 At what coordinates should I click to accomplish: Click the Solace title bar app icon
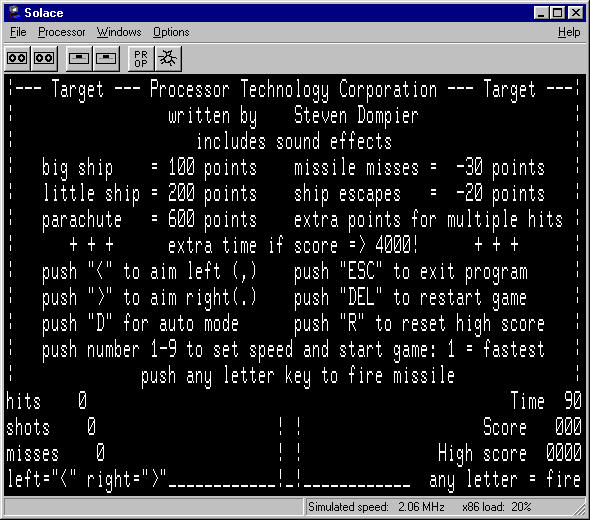click(x=15, y=12)
